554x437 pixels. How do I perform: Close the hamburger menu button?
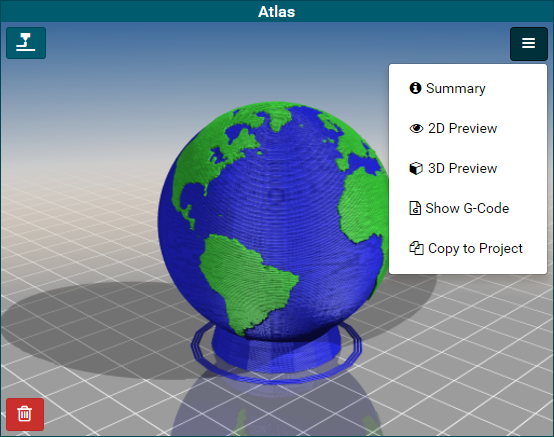click(x=528, y=43)
